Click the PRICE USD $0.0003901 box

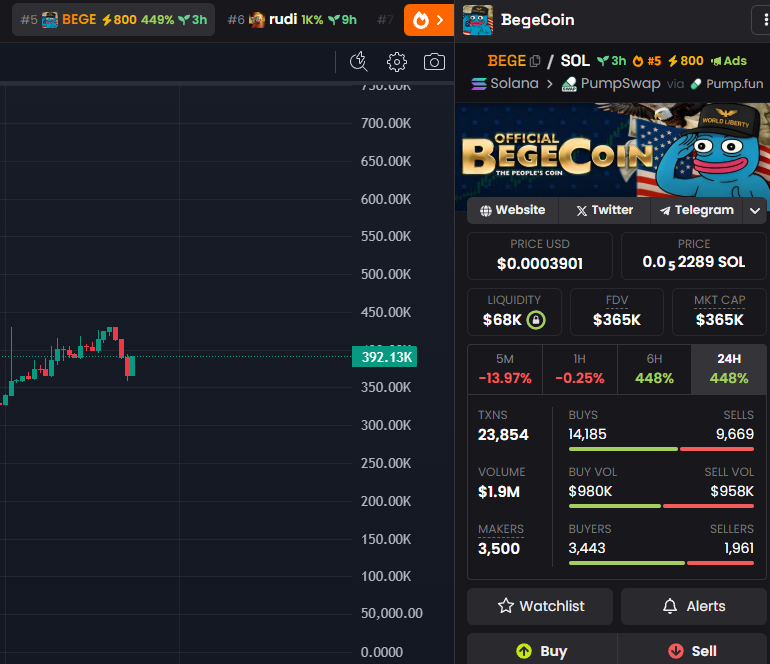(x=540, y=256)
